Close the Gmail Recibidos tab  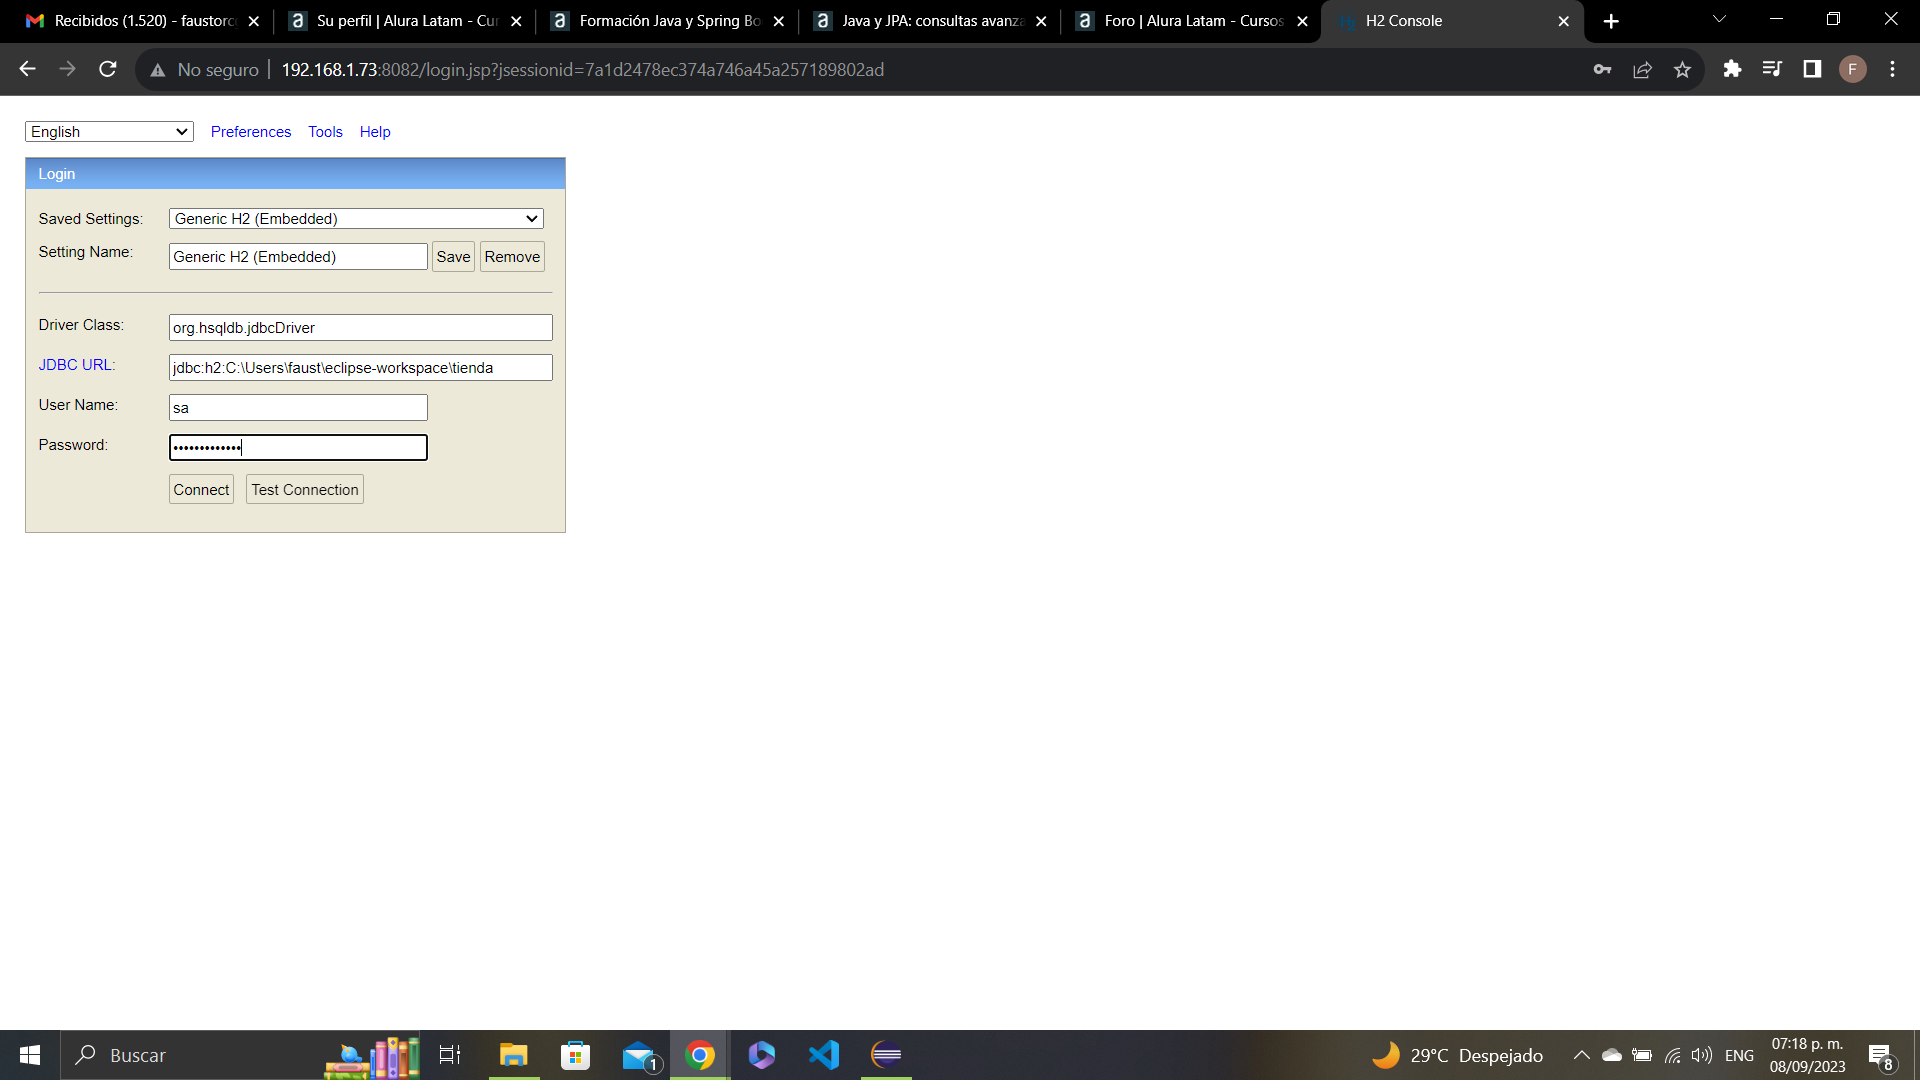pos(254,21)
